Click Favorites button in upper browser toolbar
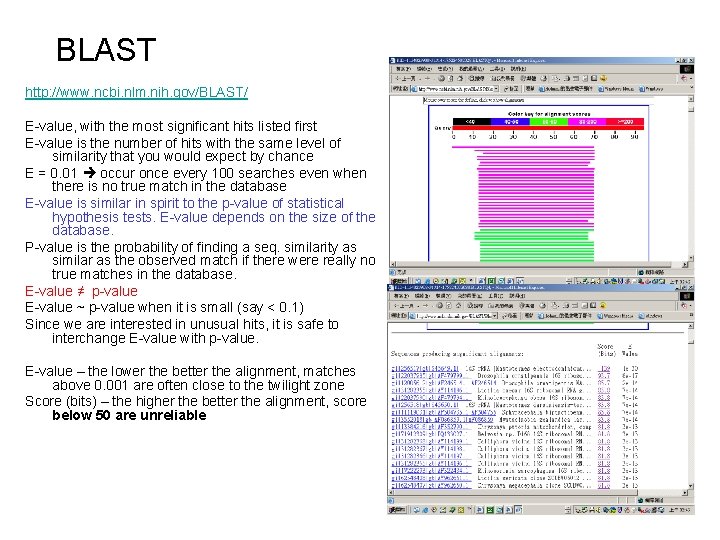Image resolution: width=720 pixels, height=540 pixels. pyautogui.click(x=503, y=79)
